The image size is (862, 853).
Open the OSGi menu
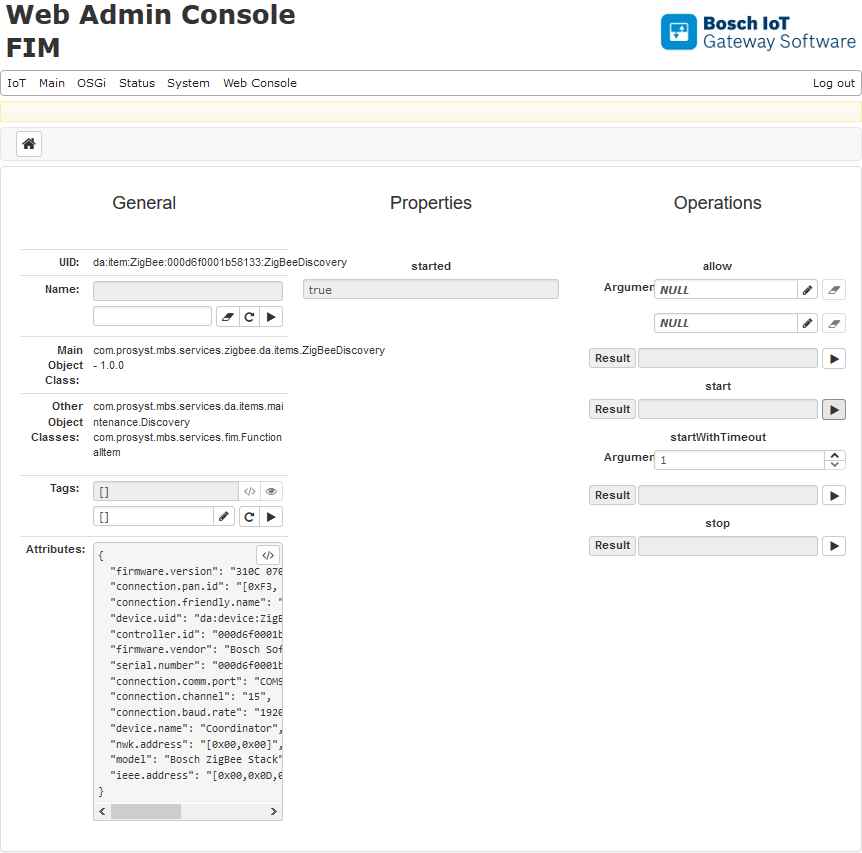coord(91,83)
